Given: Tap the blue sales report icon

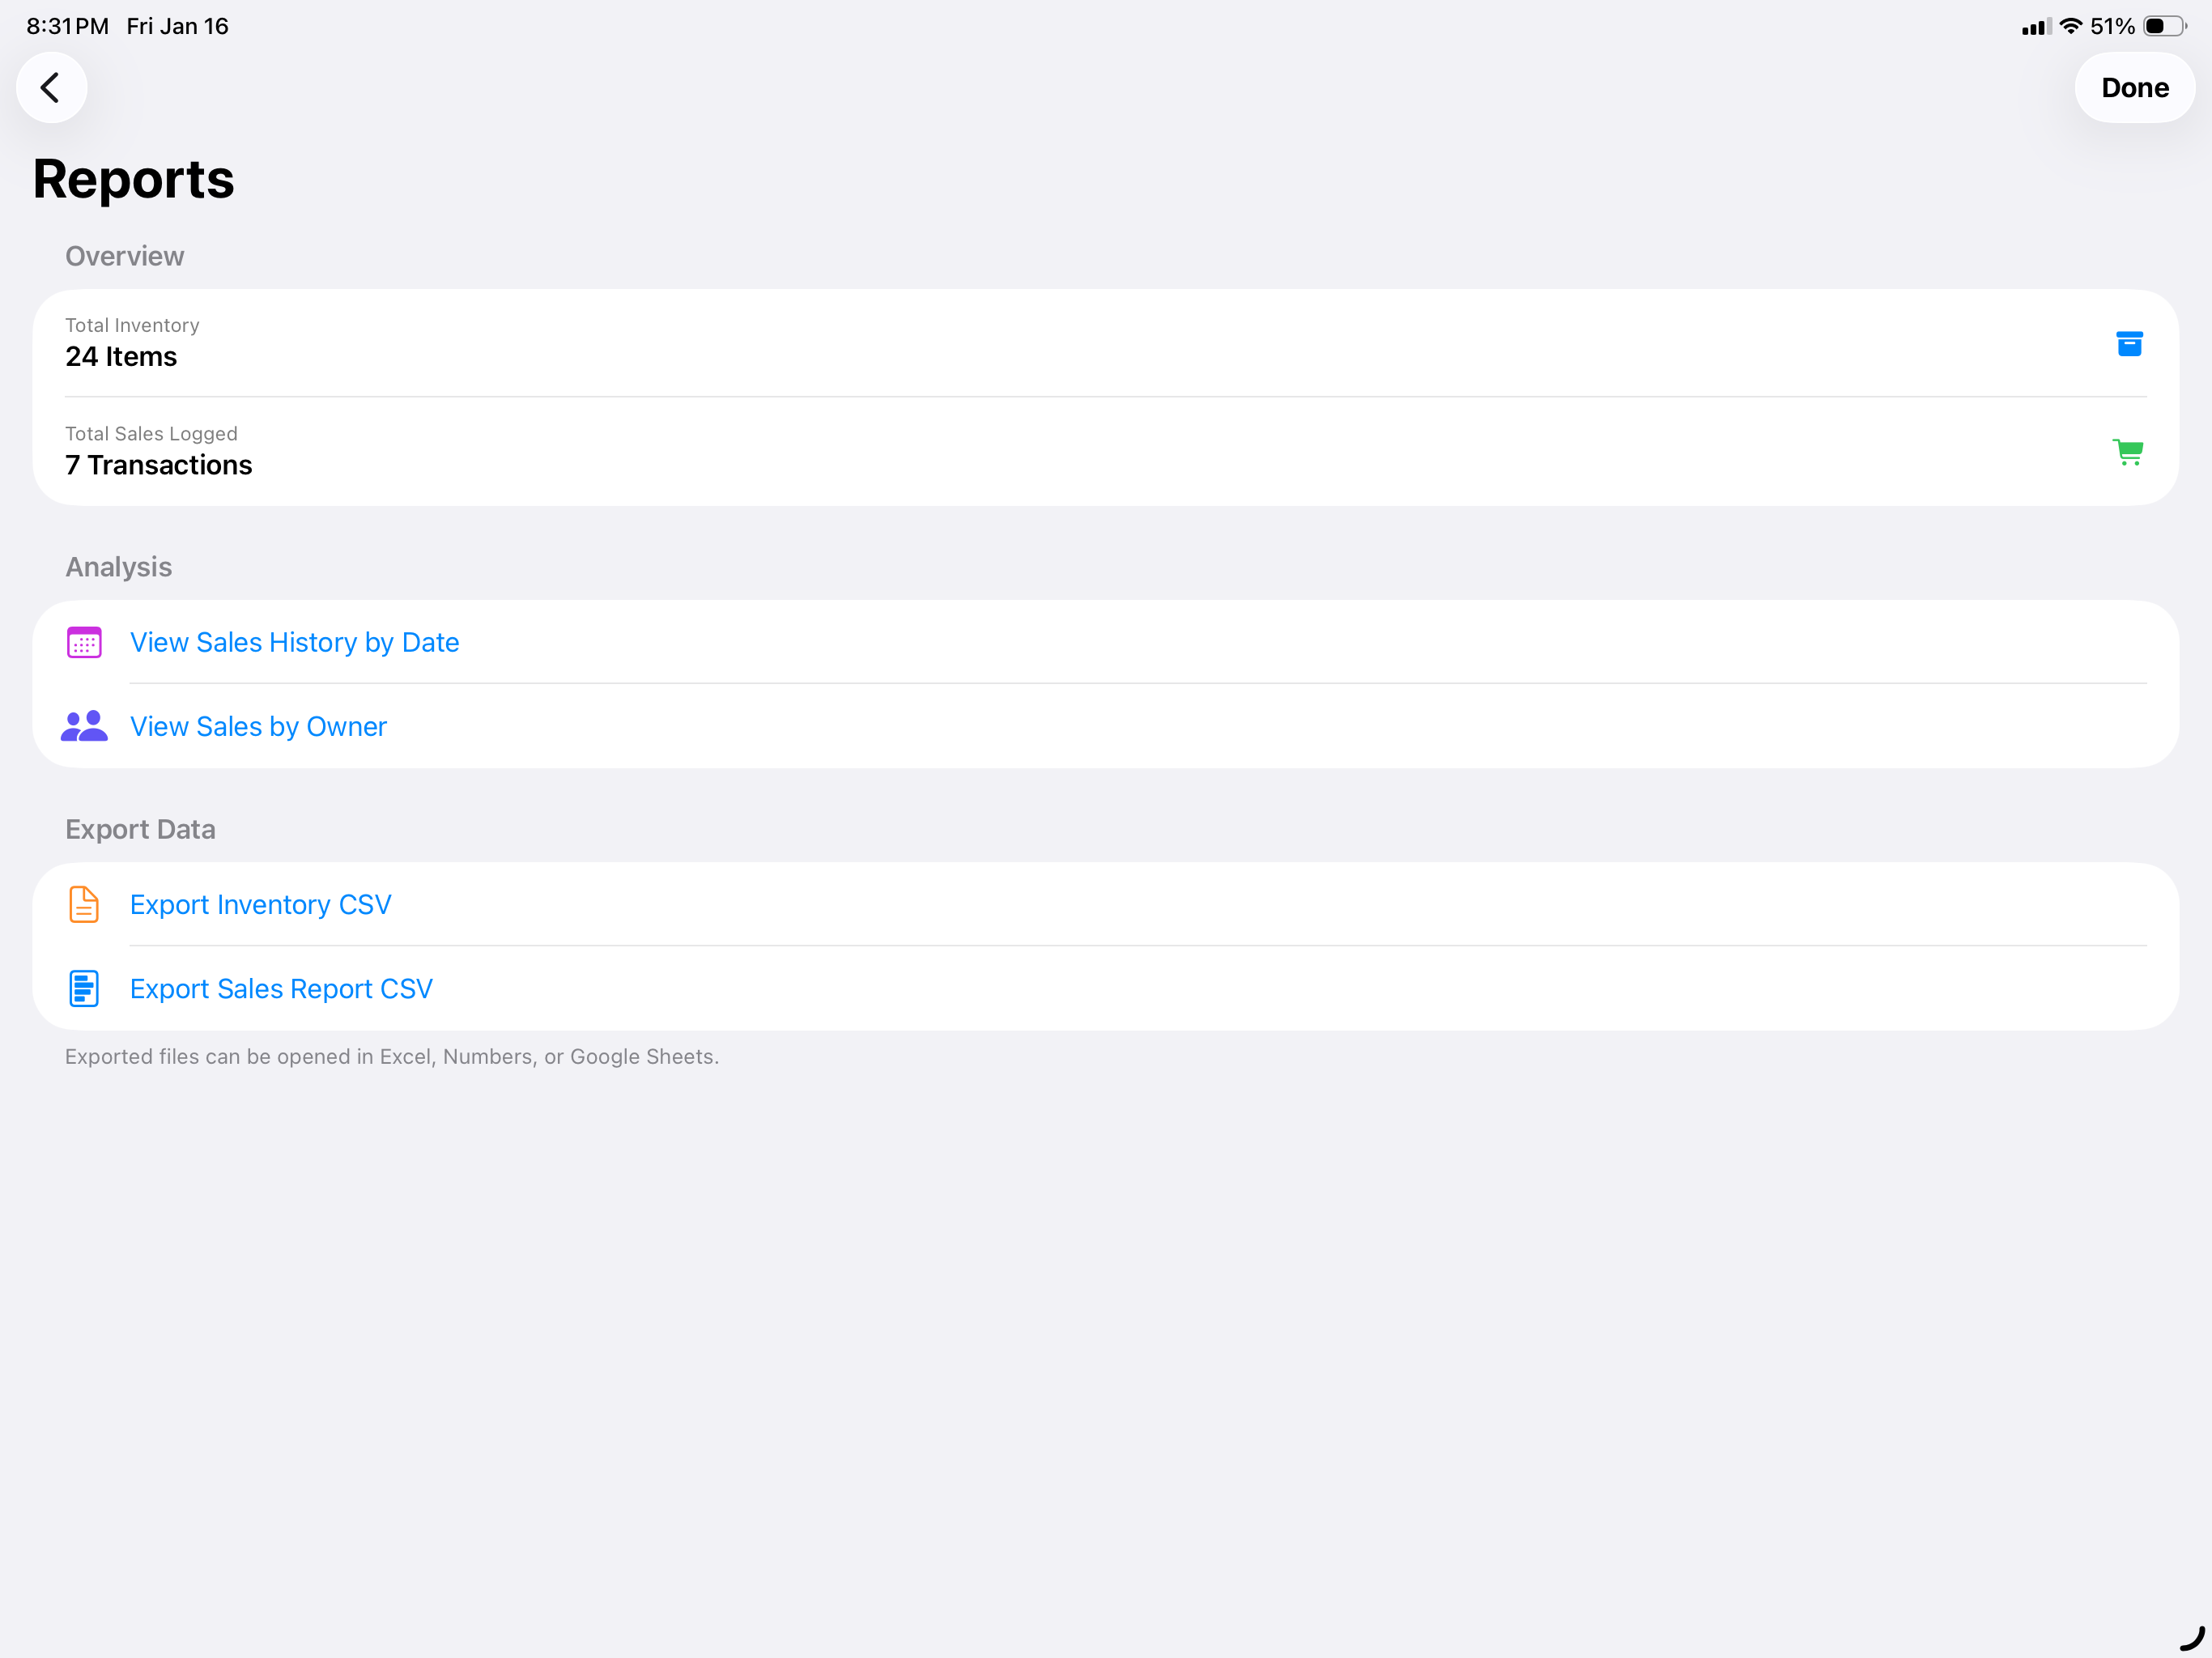Looking at the screenshot, I should point(84,988).
